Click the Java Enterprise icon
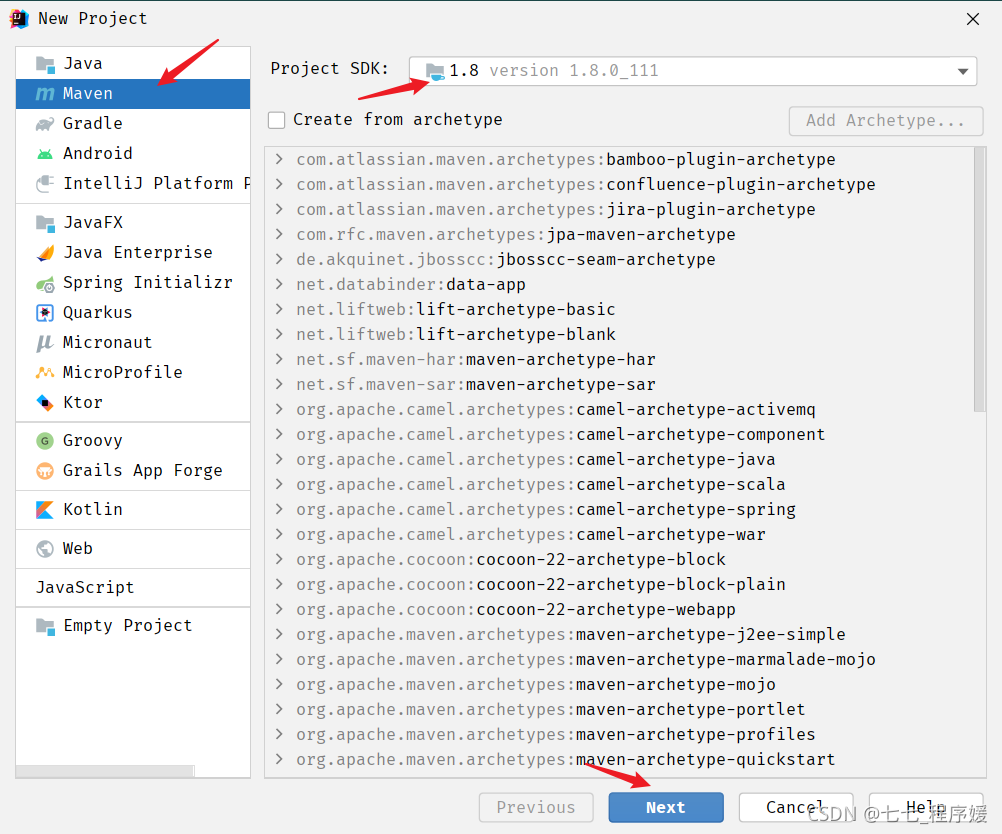The image size is (1002, 834). [45, 253]
